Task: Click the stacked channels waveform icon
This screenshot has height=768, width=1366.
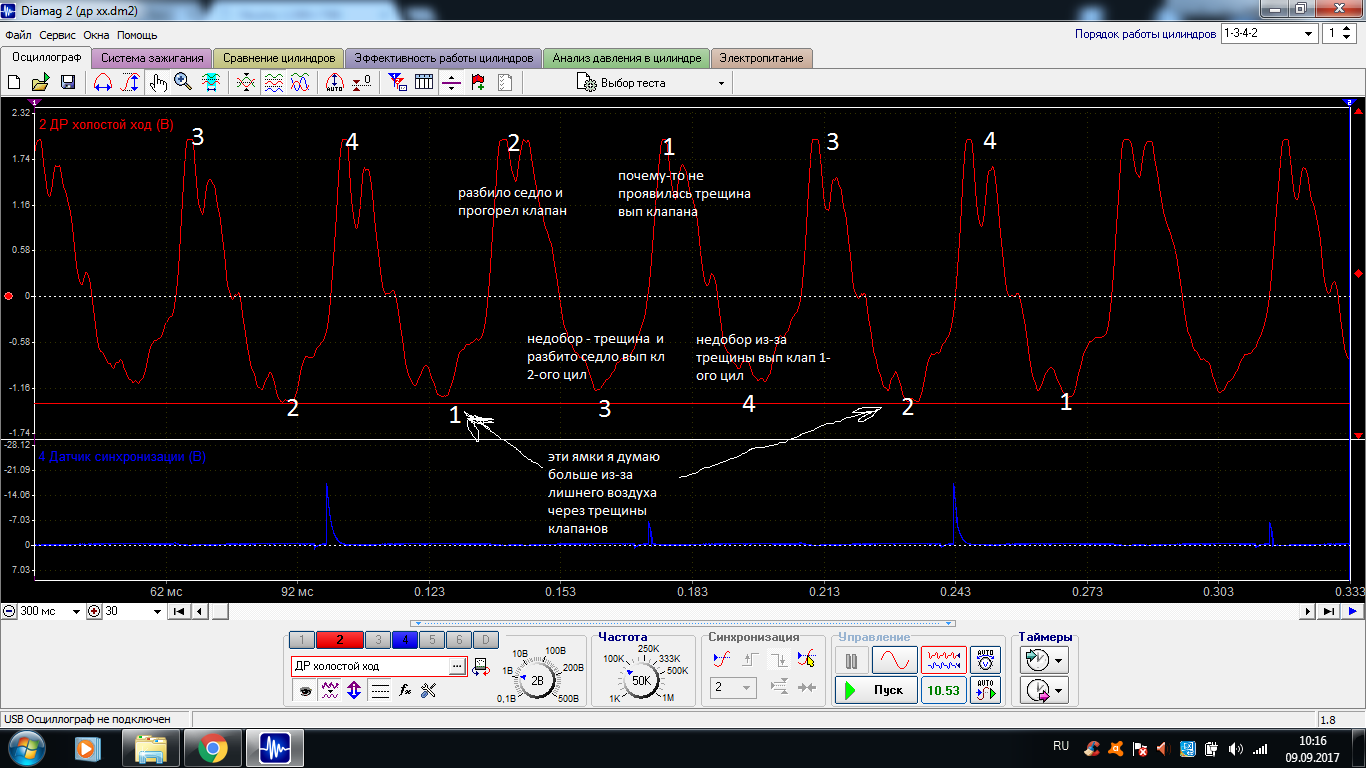Action: click(x=272, y=83)
